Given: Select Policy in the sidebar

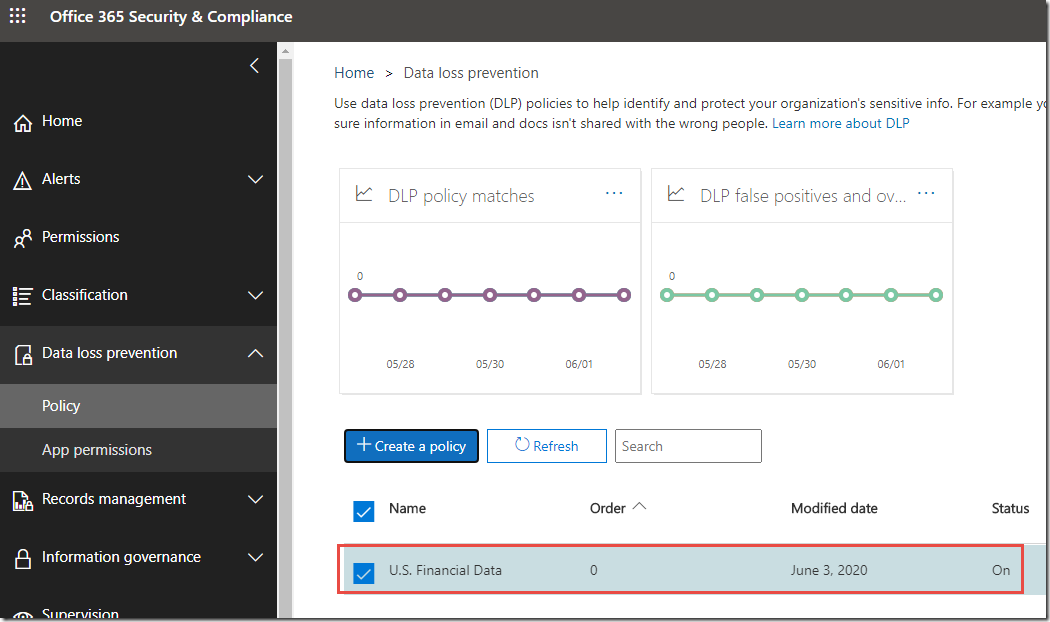Looking at the screenshot, I should click(x=61, y=406).
